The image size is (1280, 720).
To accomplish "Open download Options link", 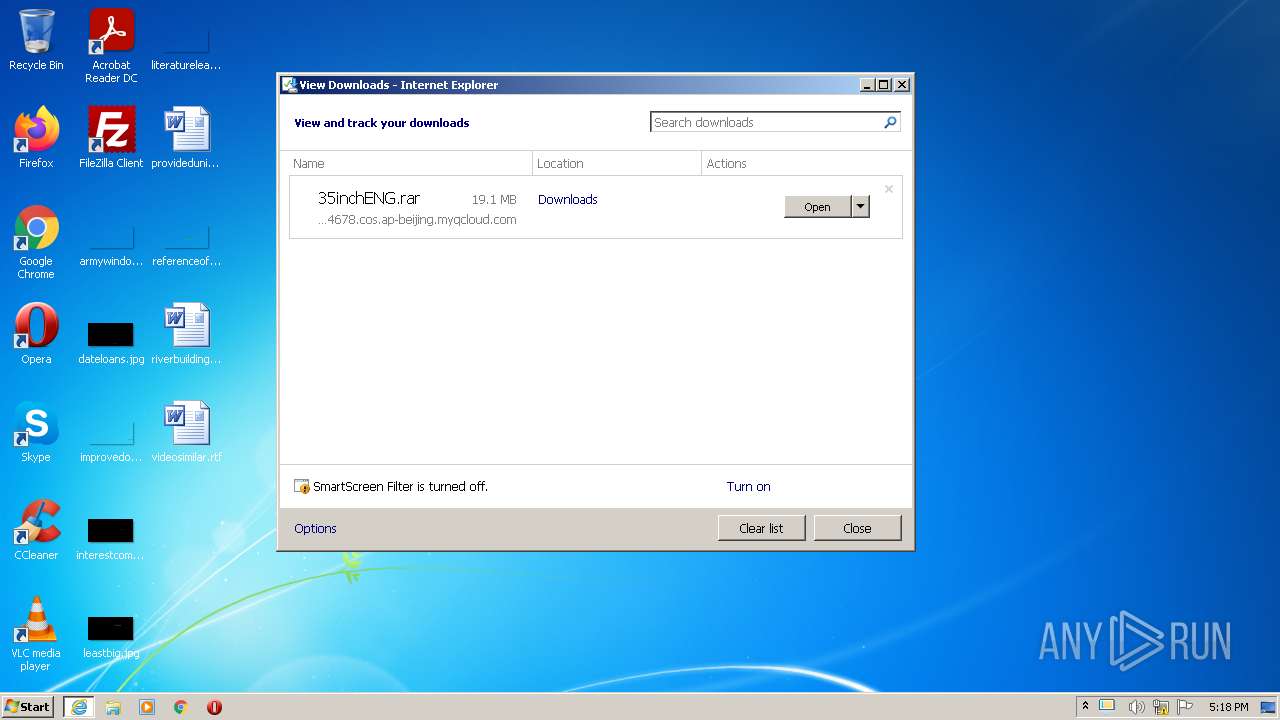I will [x=315, y=528].
